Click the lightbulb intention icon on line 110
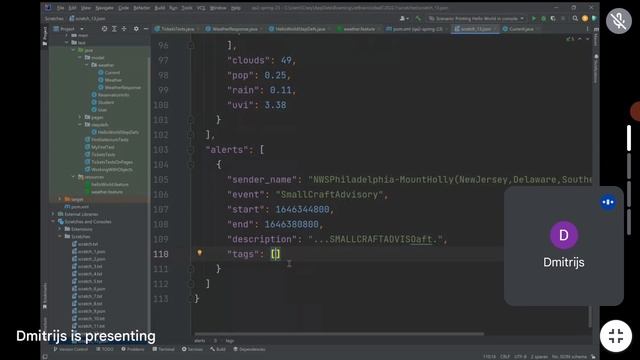This screenshot has height=360, width=640. tap(200, 253)
